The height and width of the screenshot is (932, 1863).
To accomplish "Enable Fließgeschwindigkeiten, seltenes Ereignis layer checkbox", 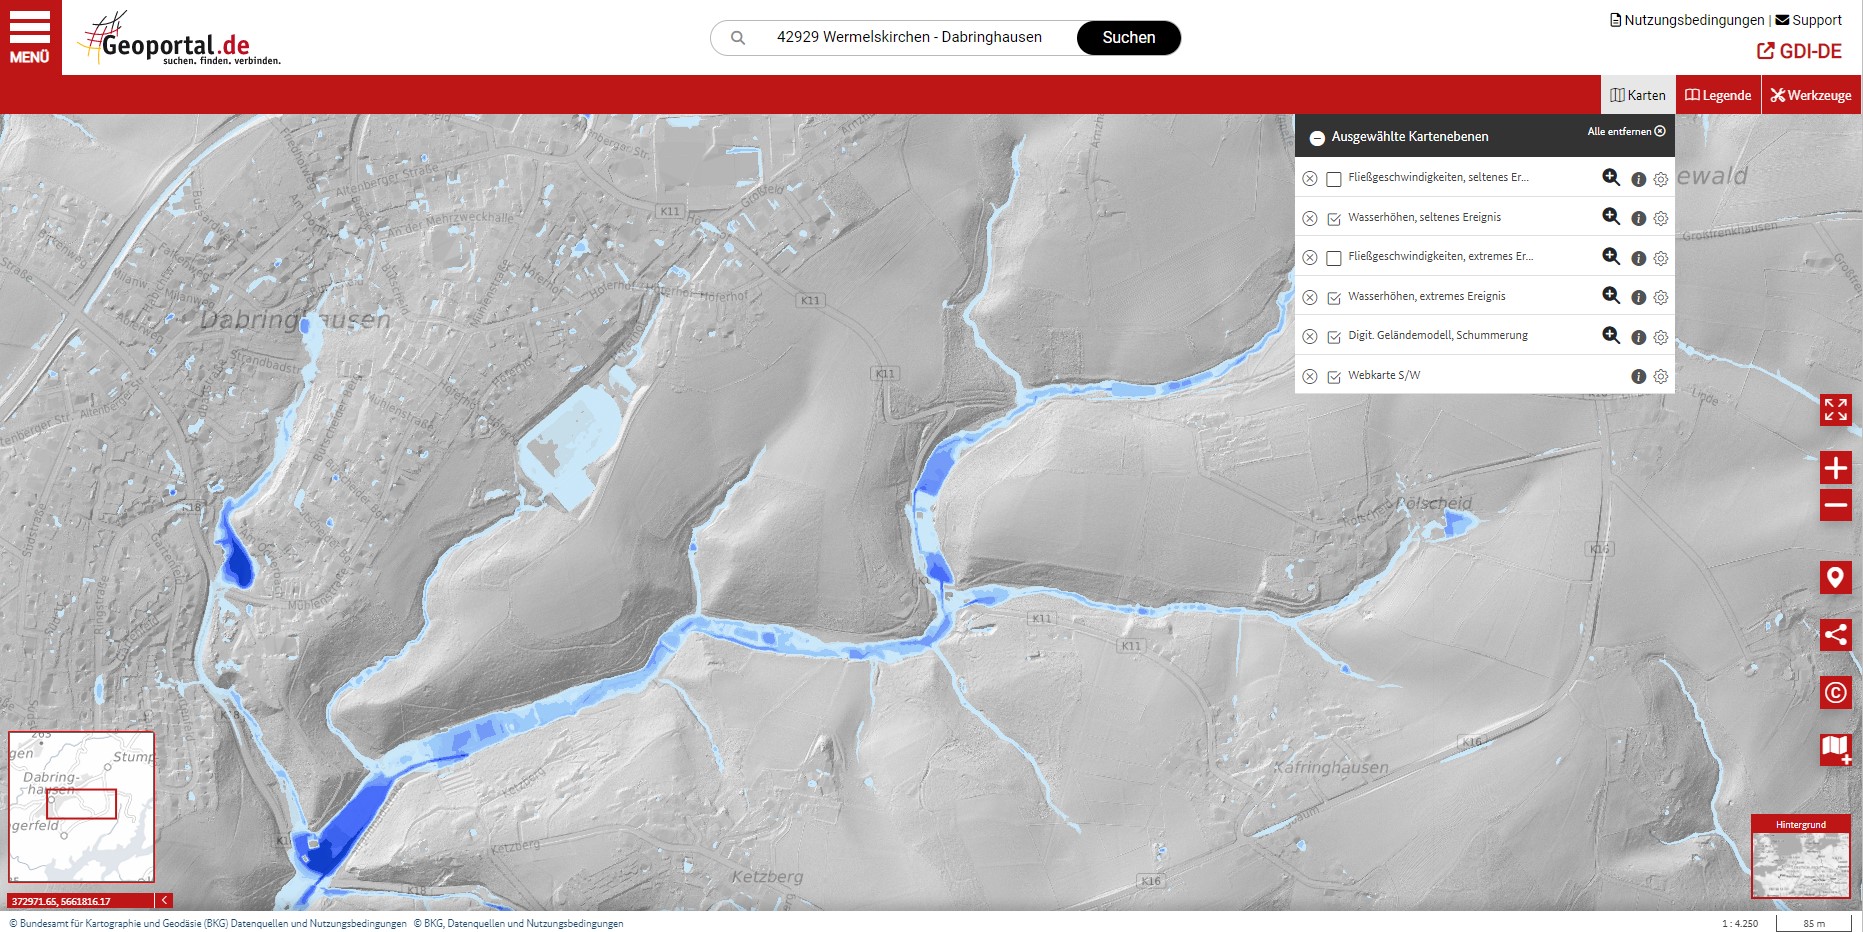I will 1334,179.
